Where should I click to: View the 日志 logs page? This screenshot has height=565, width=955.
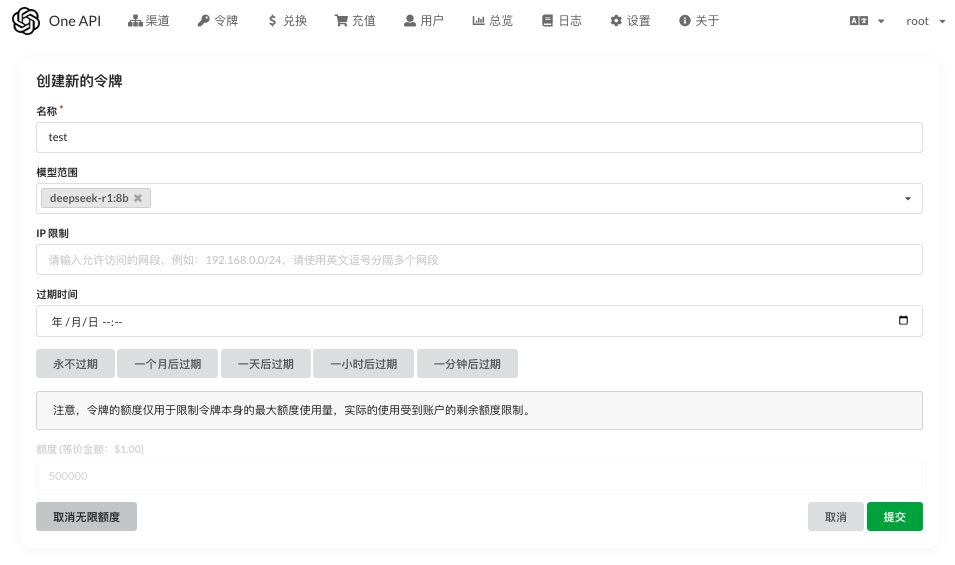coord(562,21)
